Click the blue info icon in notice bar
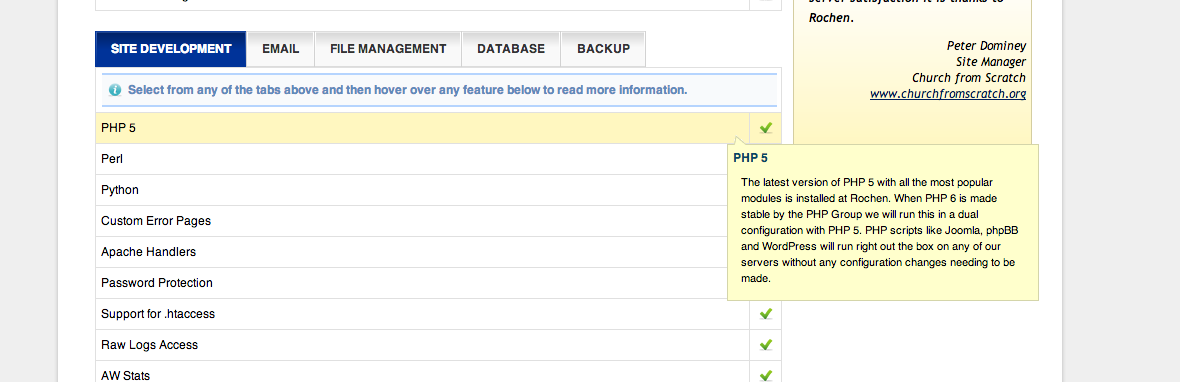Viewport: 1180px width, 382px height. pos(115,90)
